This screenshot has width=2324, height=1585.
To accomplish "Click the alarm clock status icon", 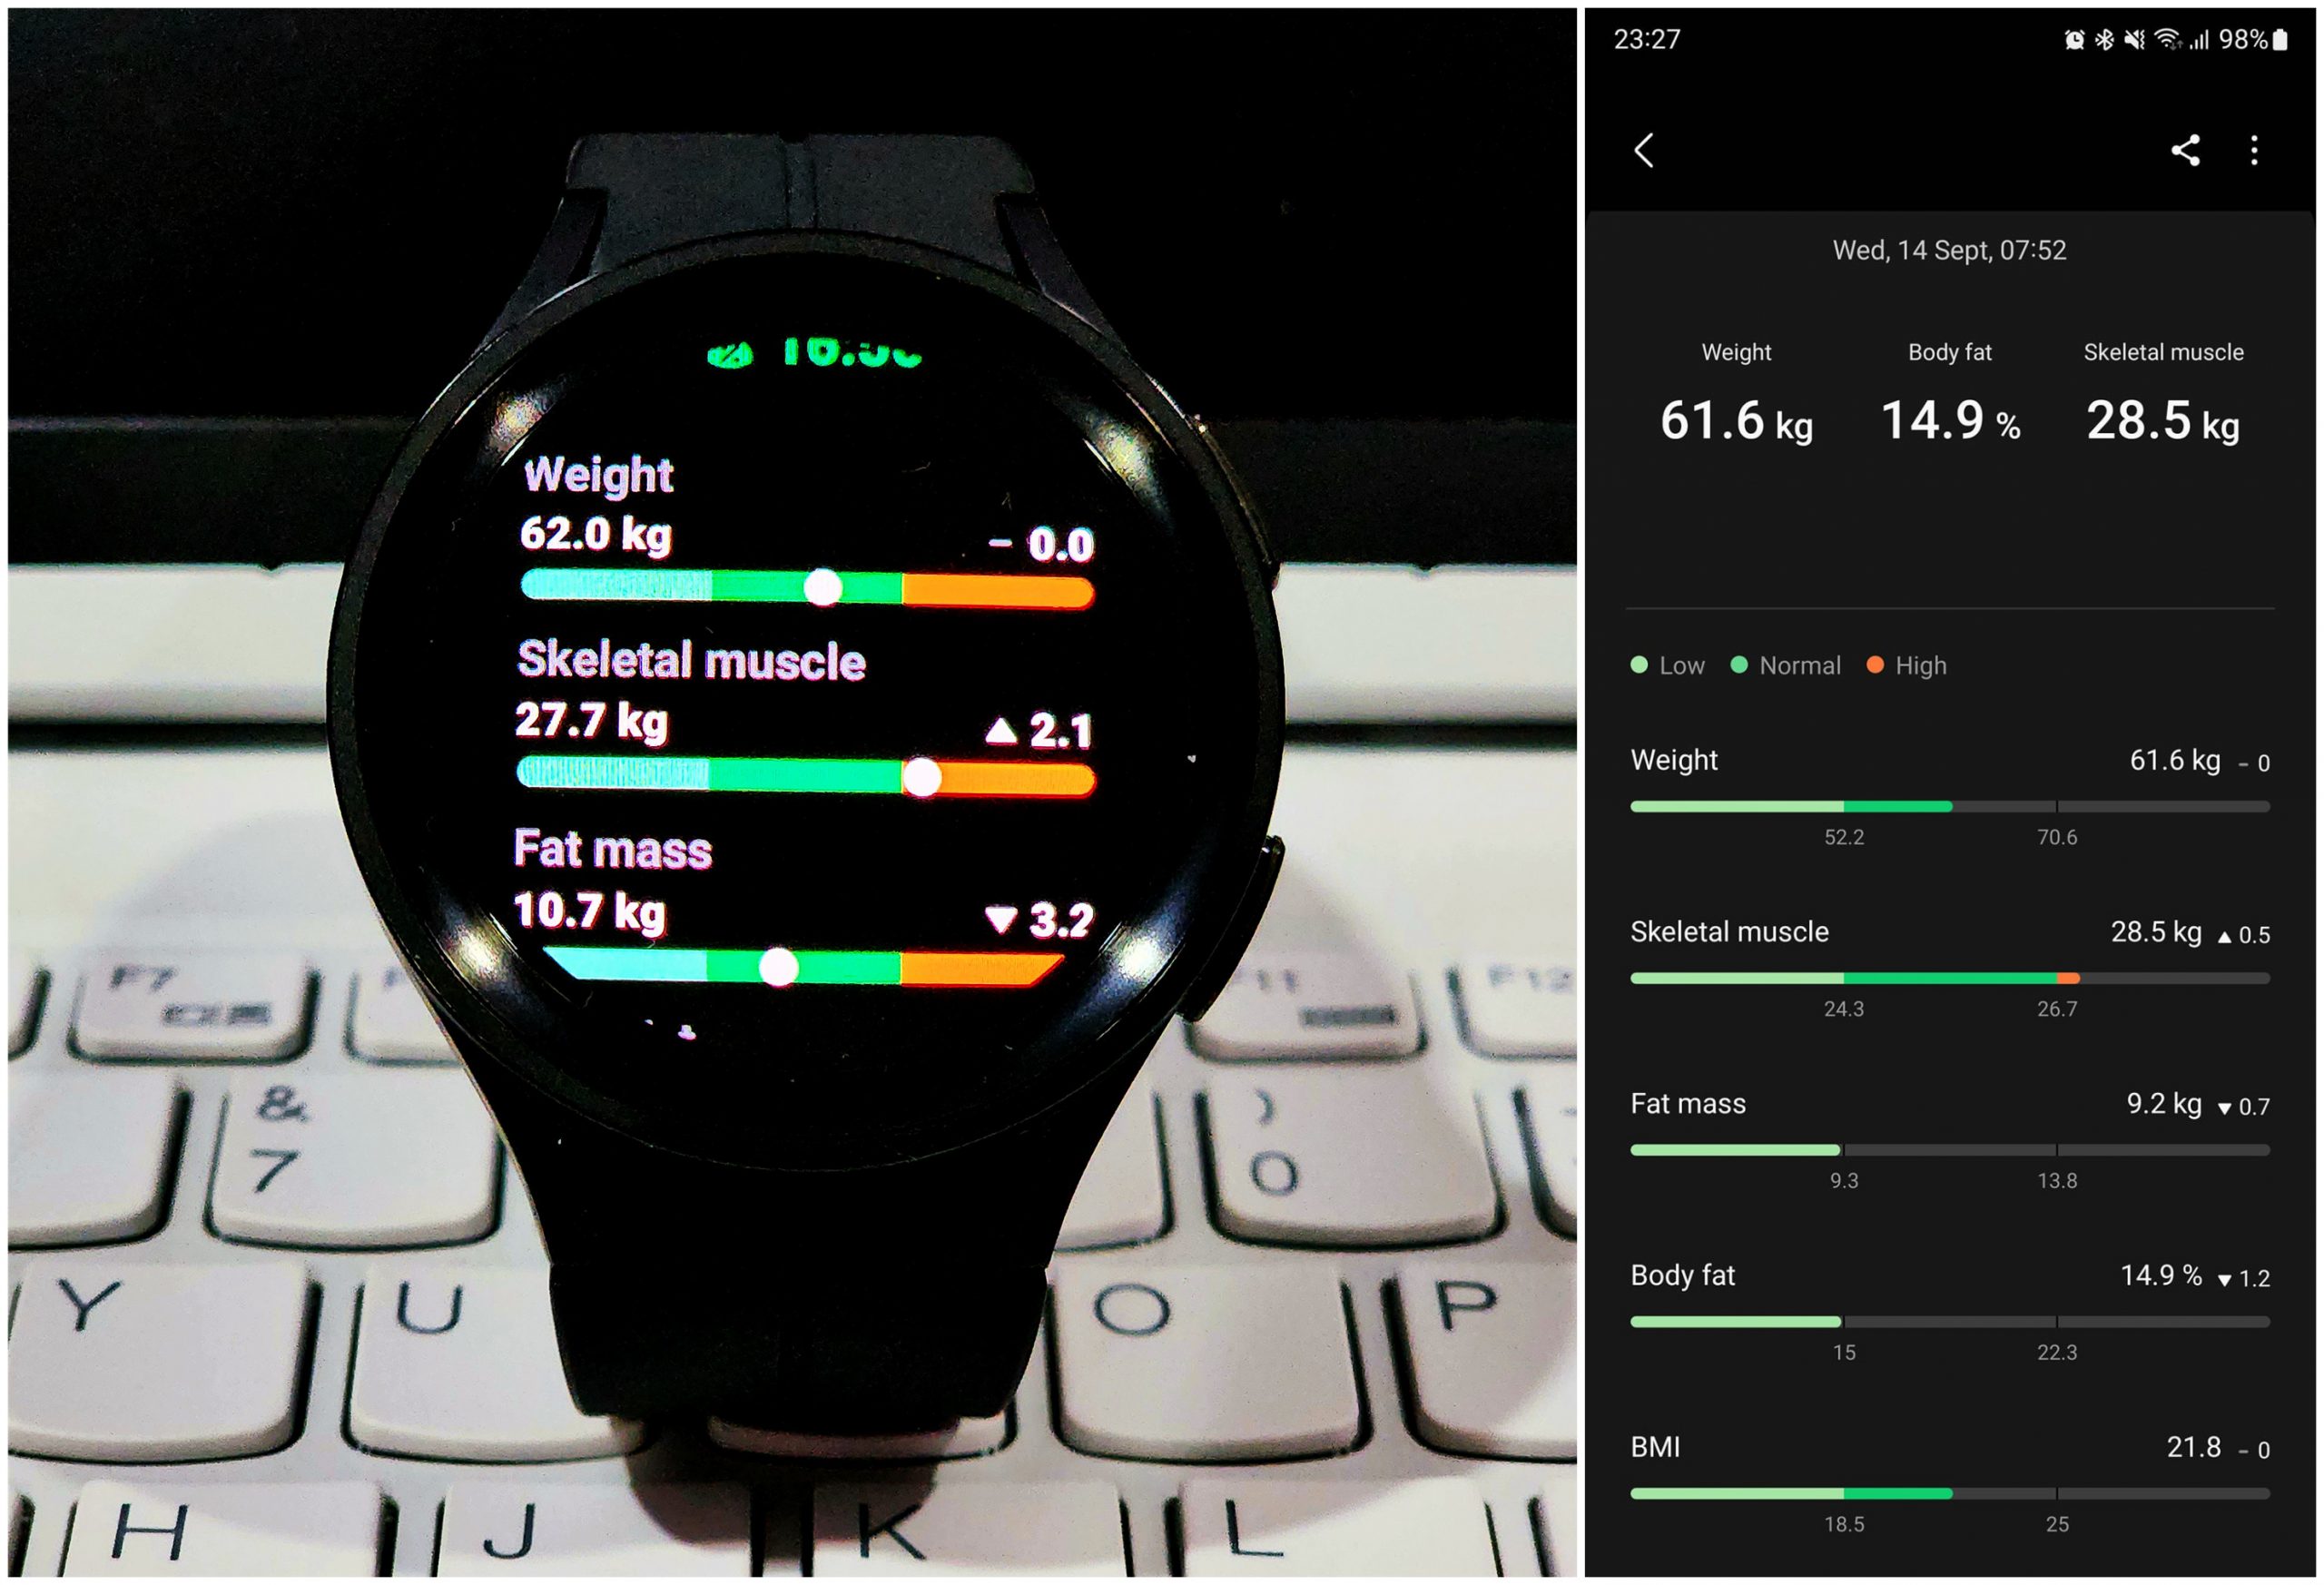I will click(2043, 30).
